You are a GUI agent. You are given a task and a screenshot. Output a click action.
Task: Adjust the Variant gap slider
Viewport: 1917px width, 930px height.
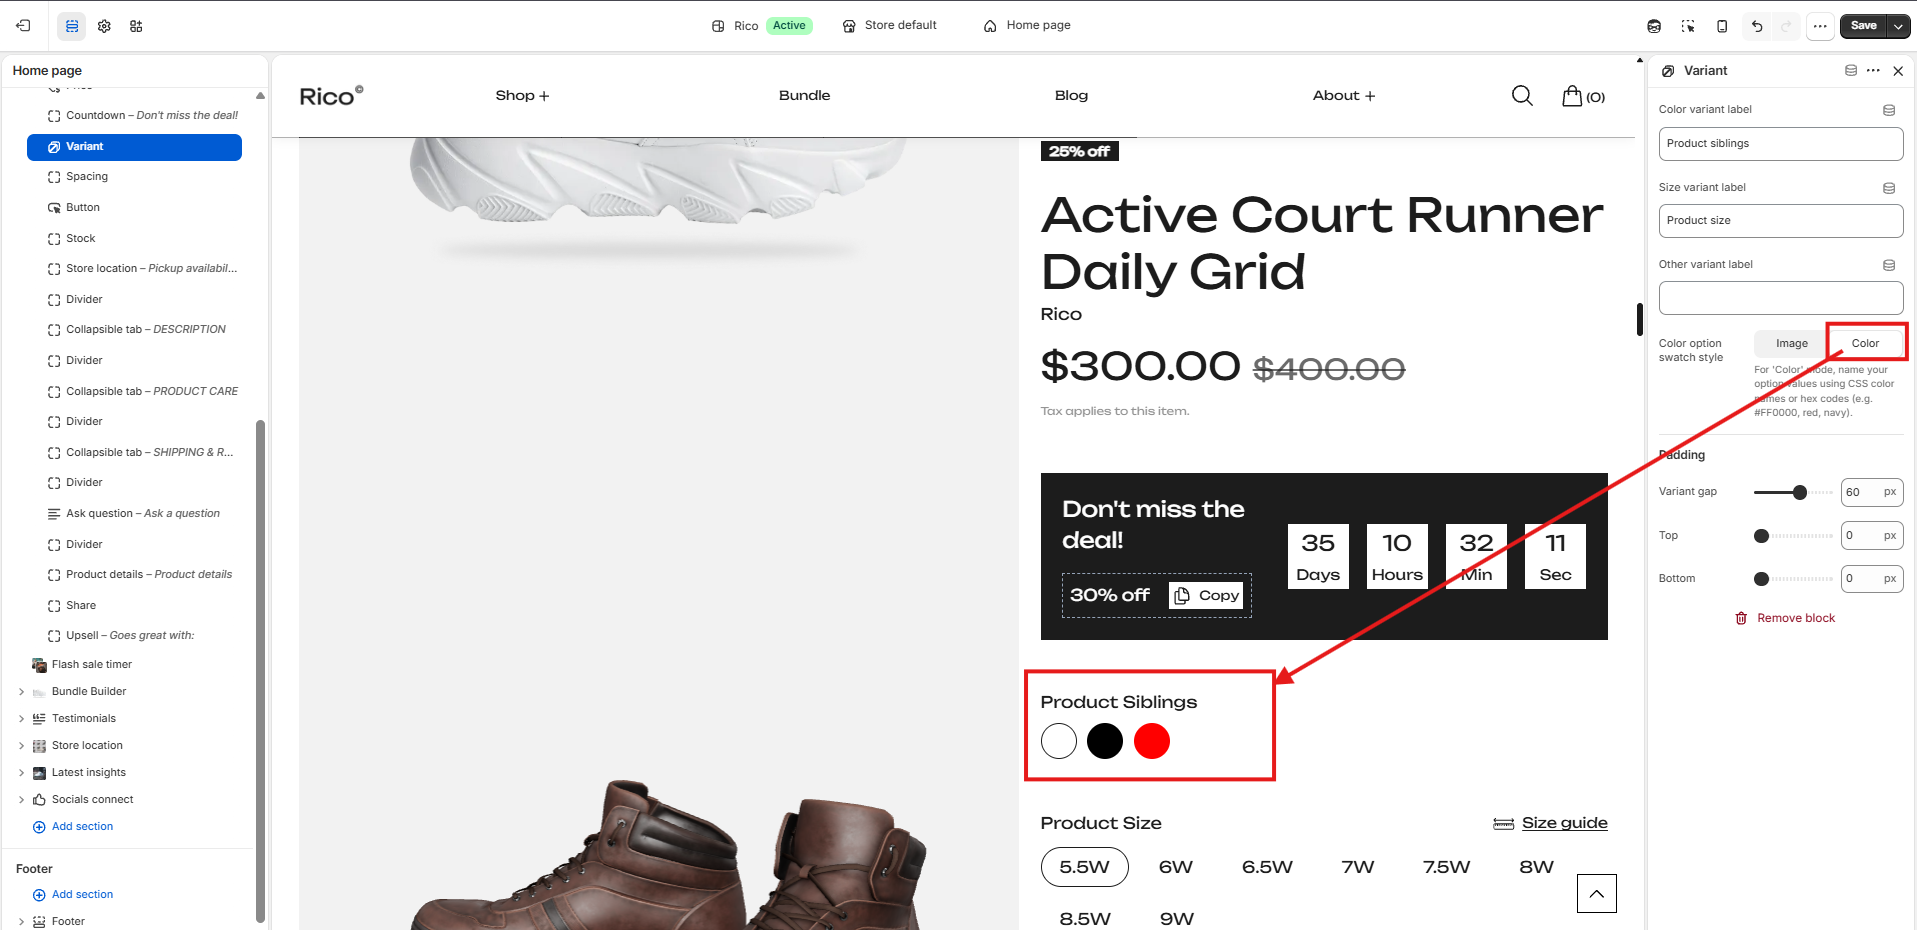[1799, 492]
